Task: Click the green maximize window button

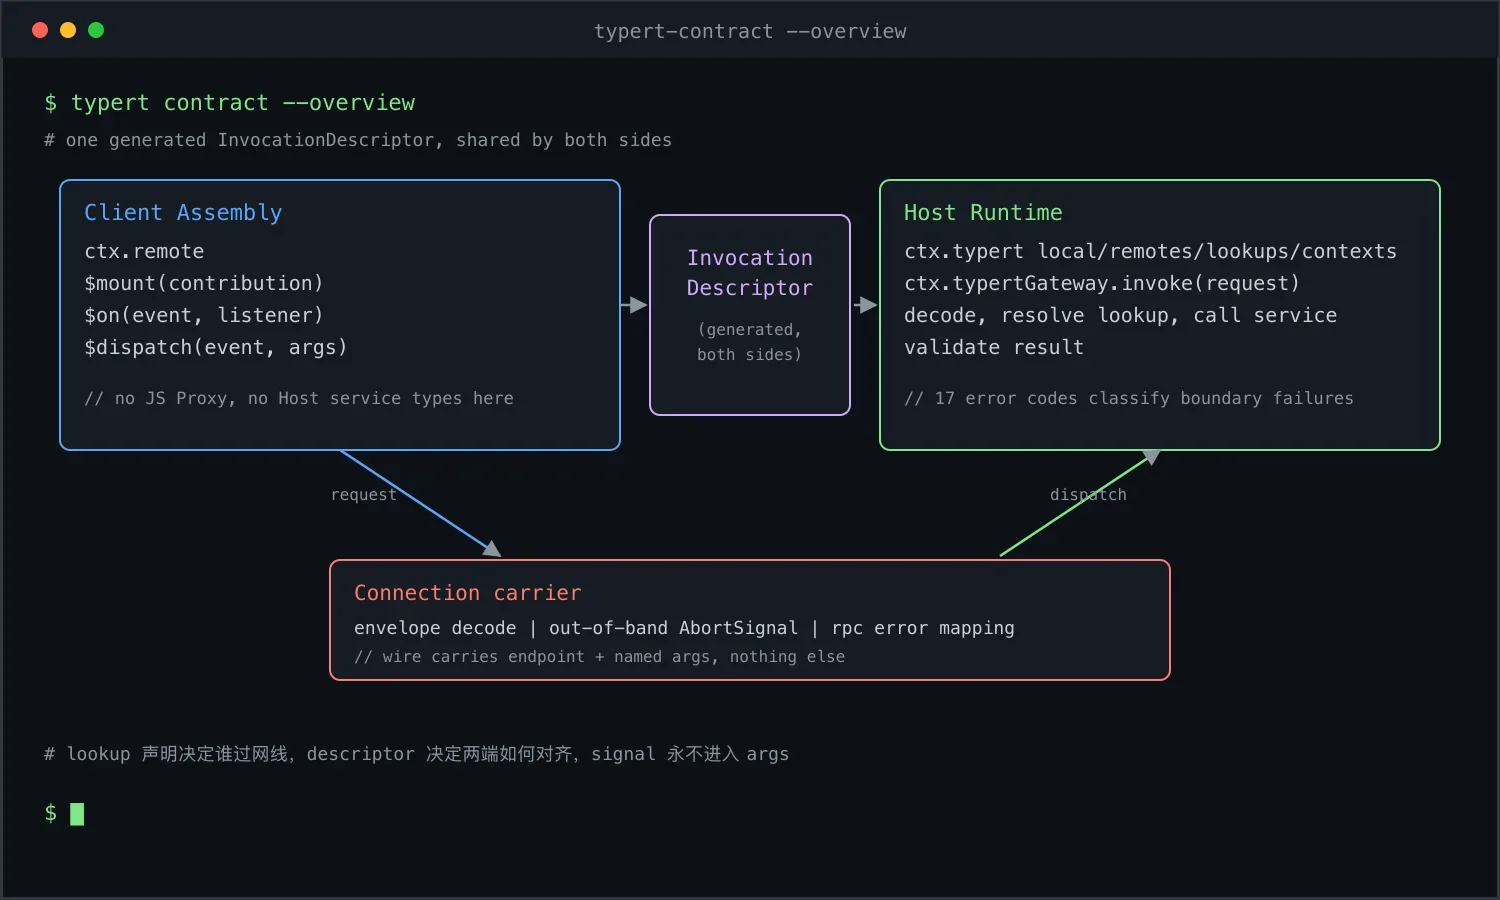Action: 96,30
